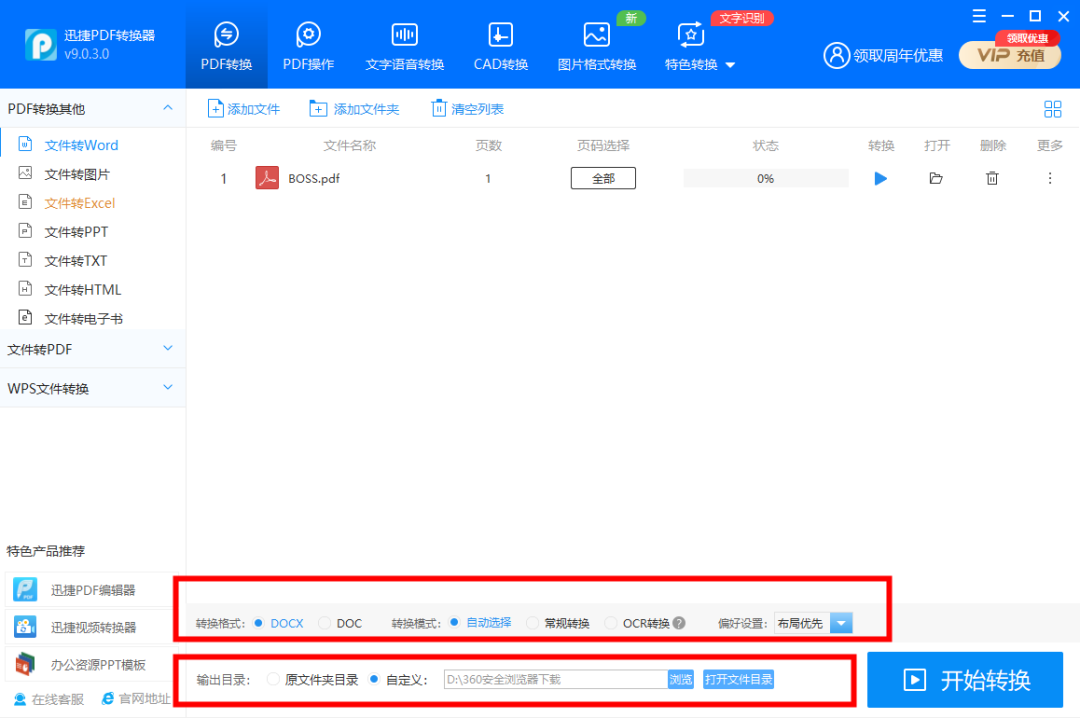Click the red PDF file icon
This screenshot has width=1080, height=718.
pyautogui.click(x=267, y=178)
